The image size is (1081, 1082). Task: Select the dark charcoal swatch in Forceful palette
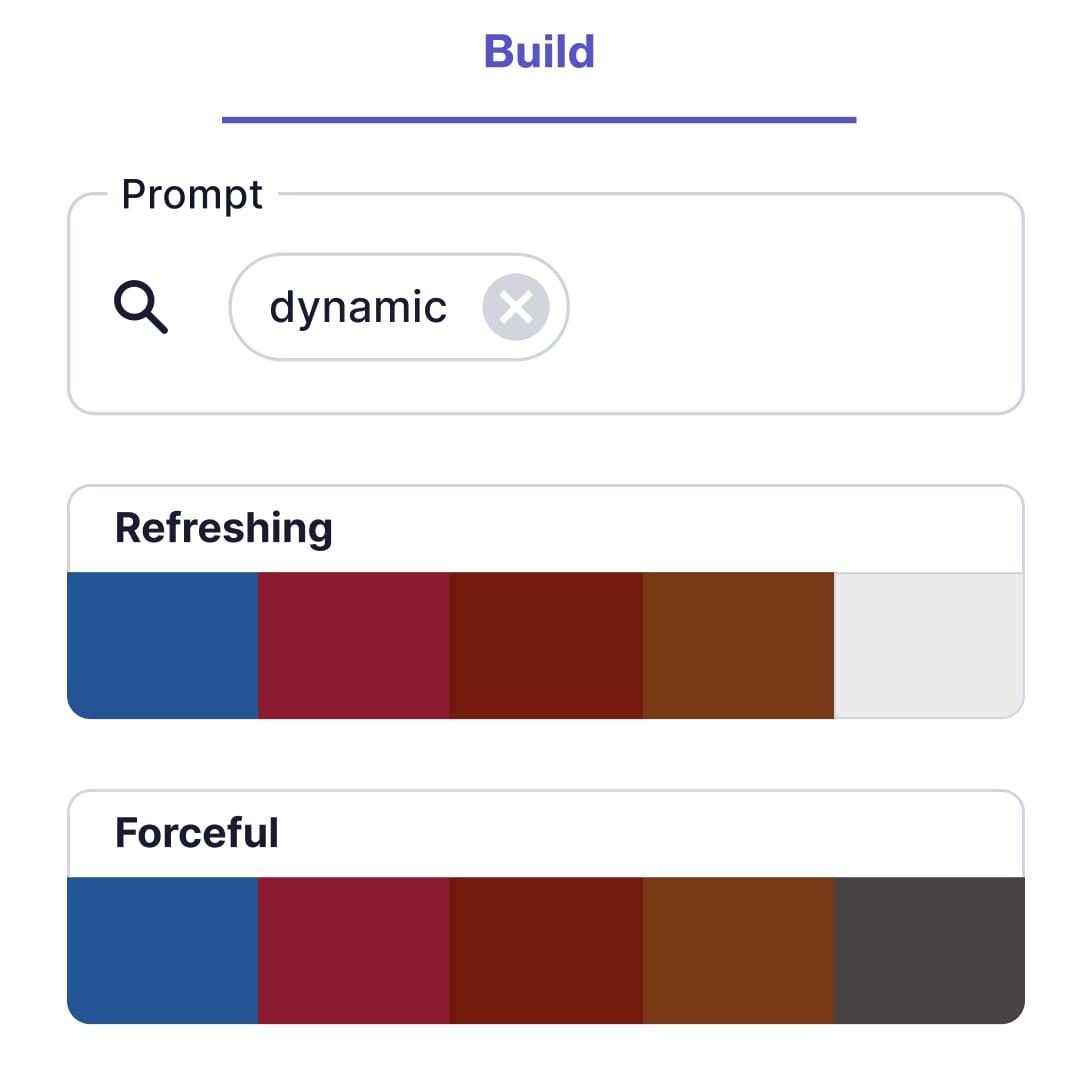pos(929,950)
